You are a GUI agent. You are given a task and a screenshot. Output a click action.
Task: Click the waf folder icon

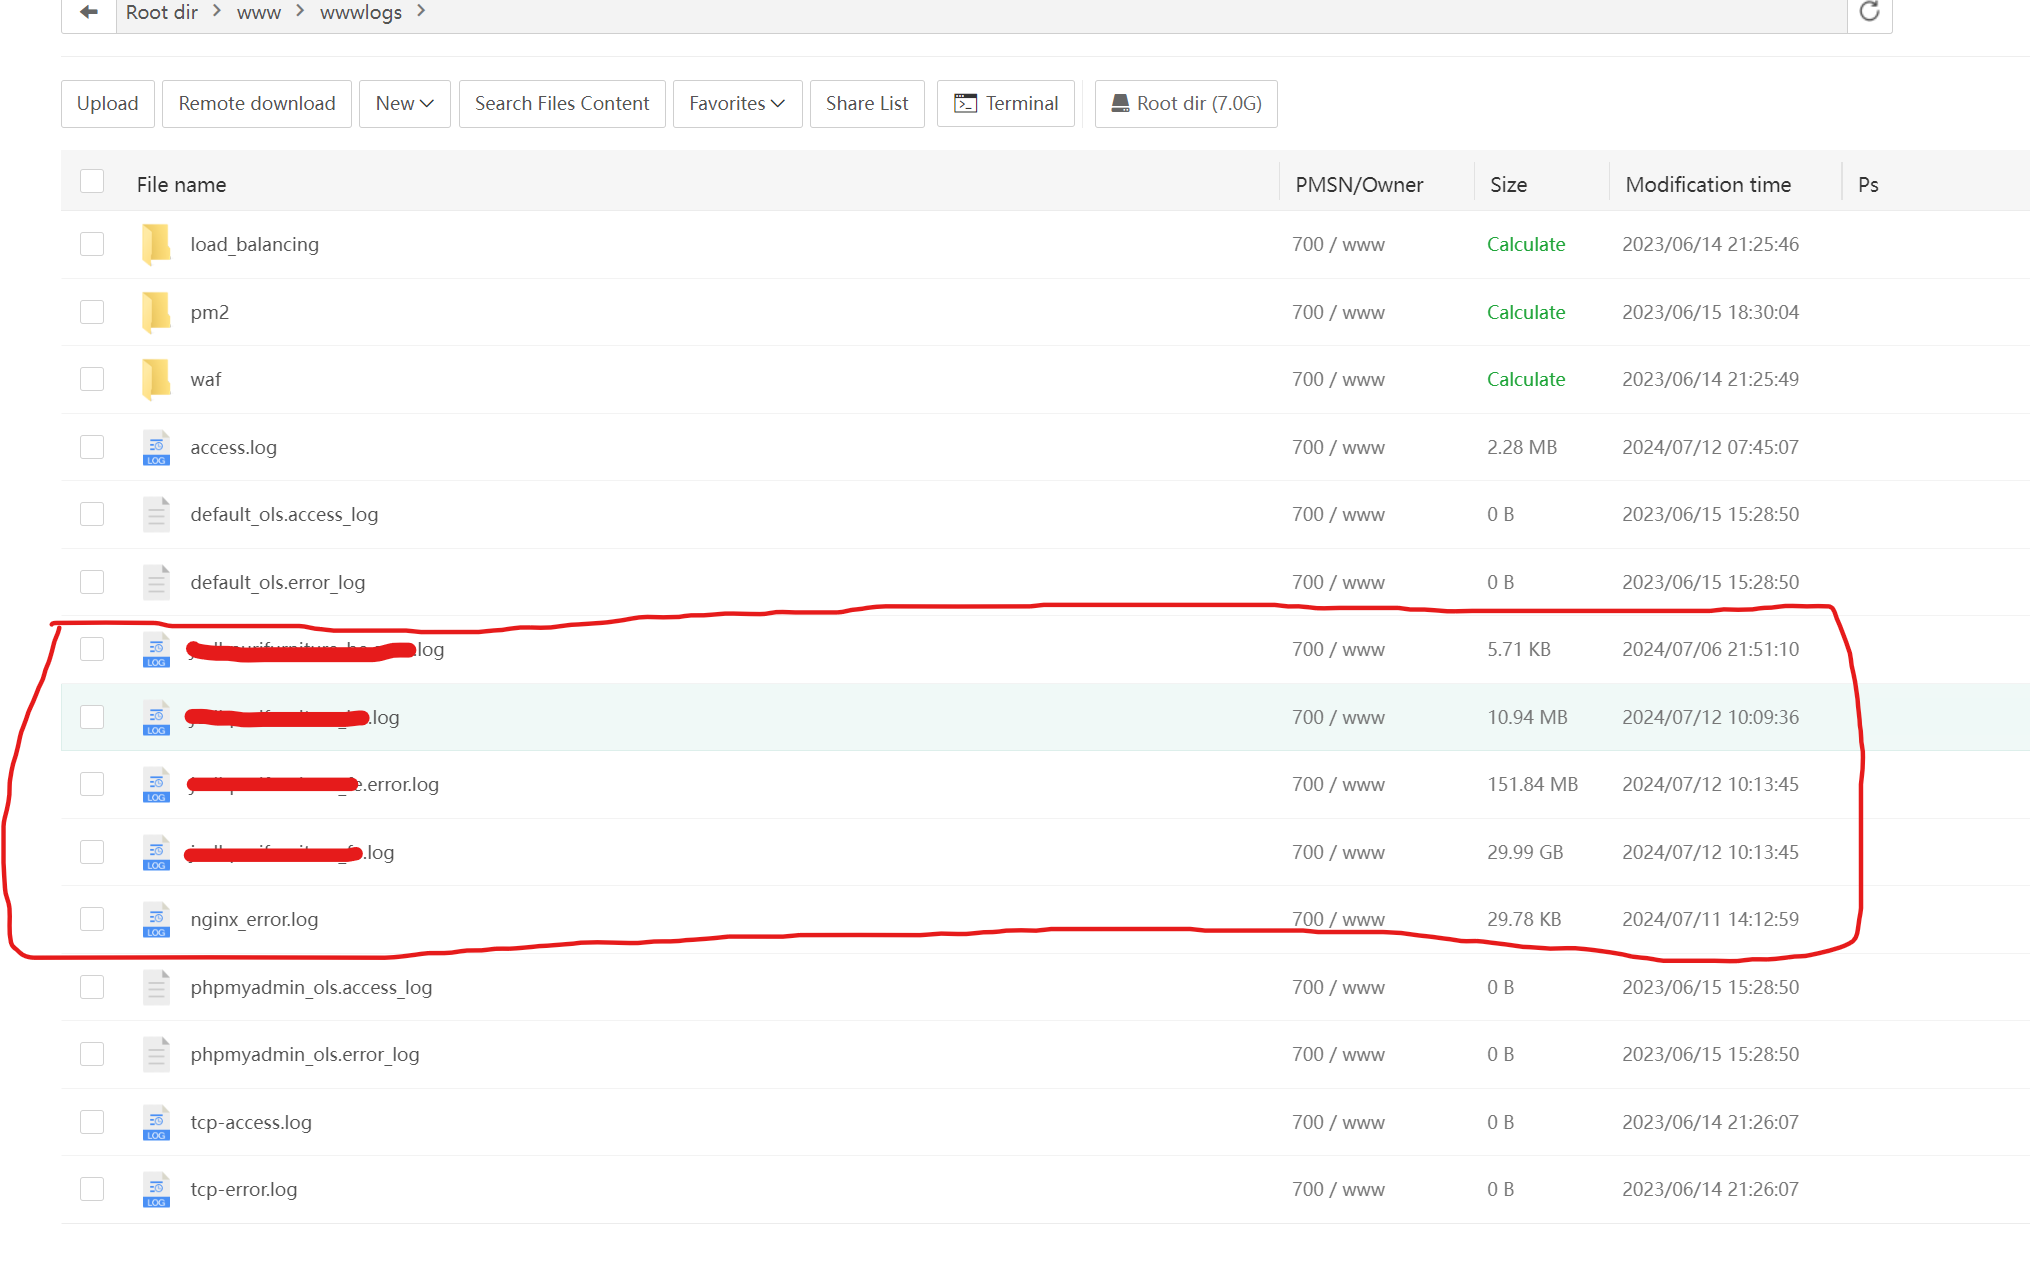156,379
